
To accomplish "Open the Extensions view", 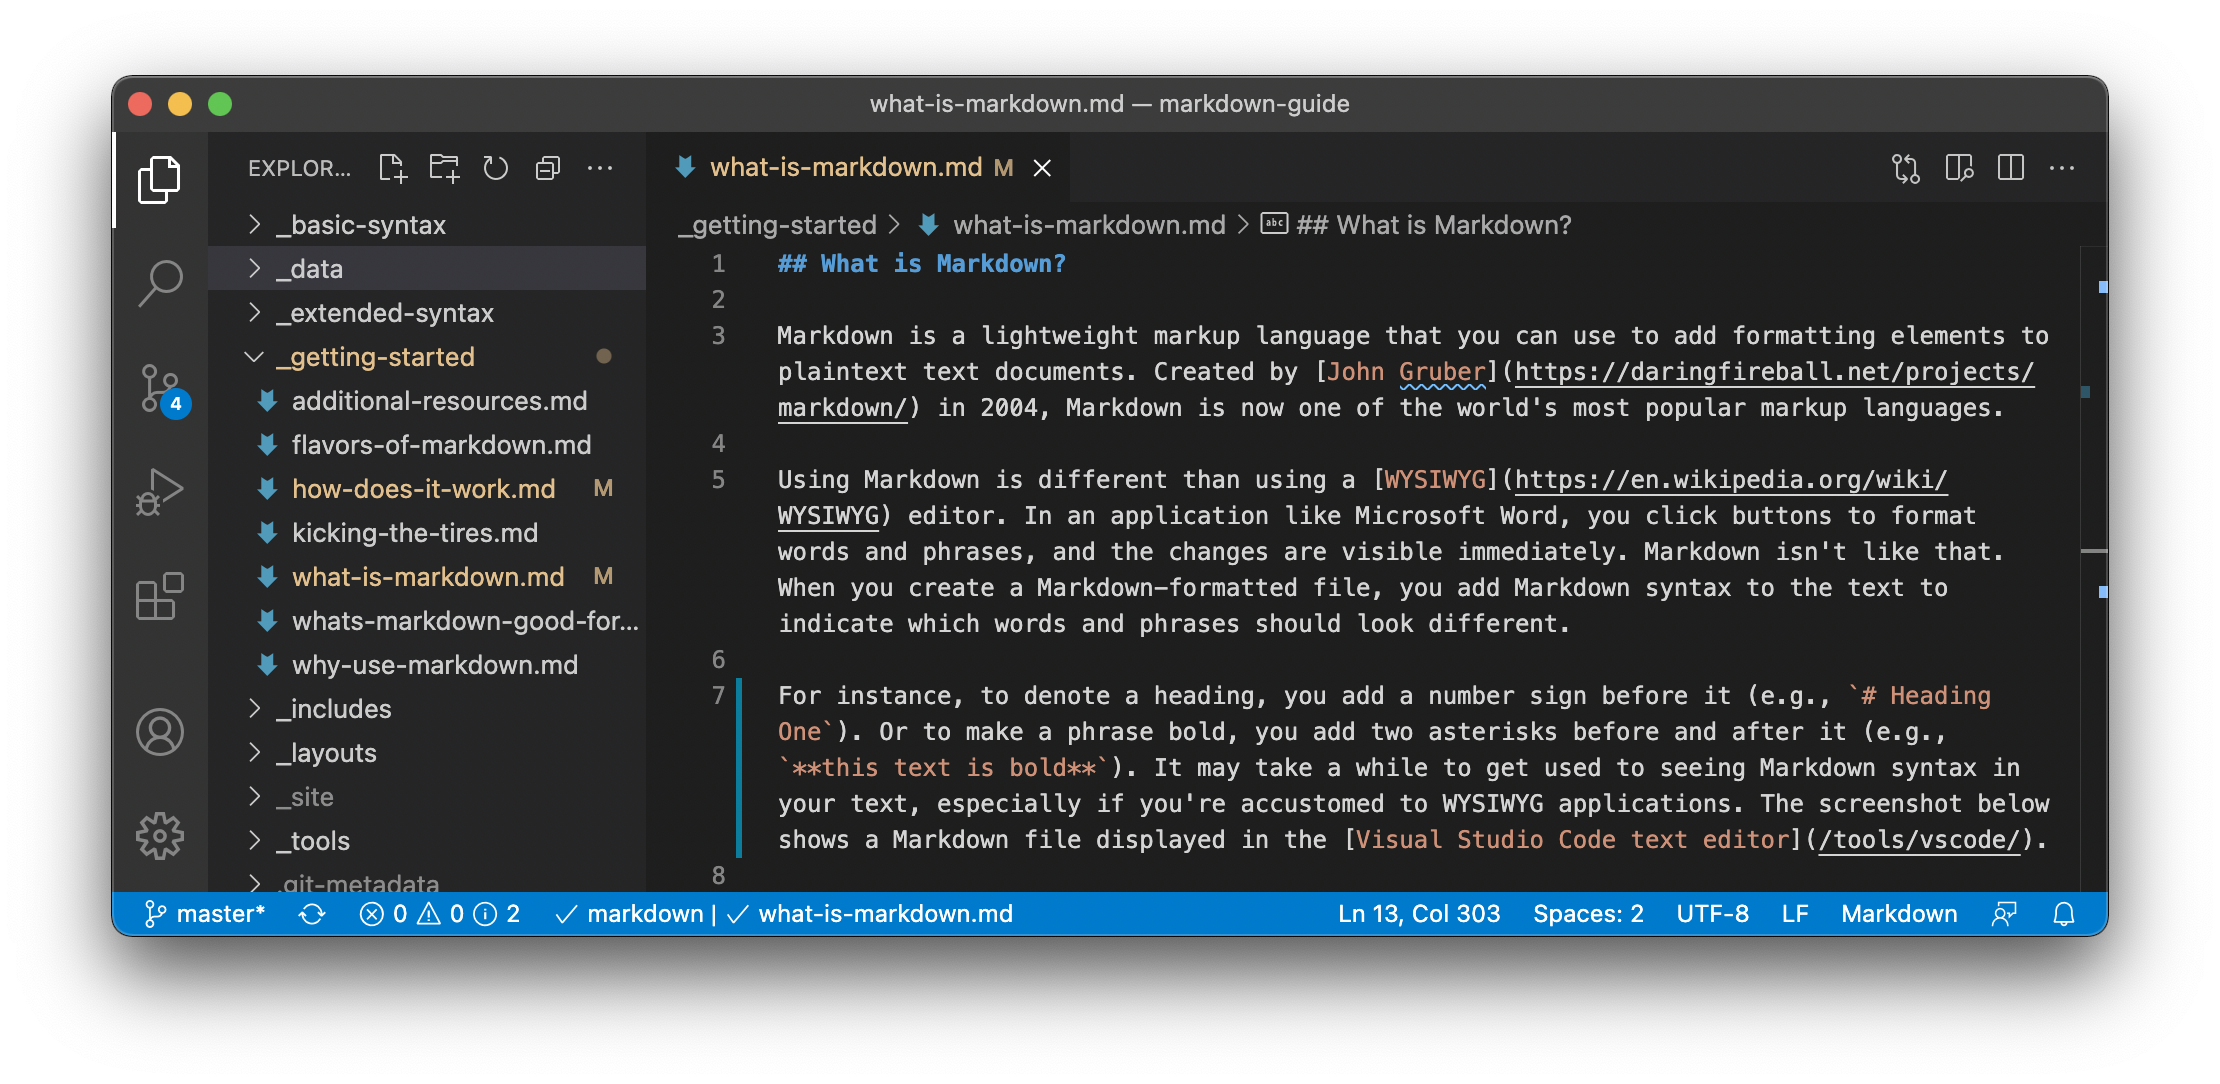I will pos(160,598).
